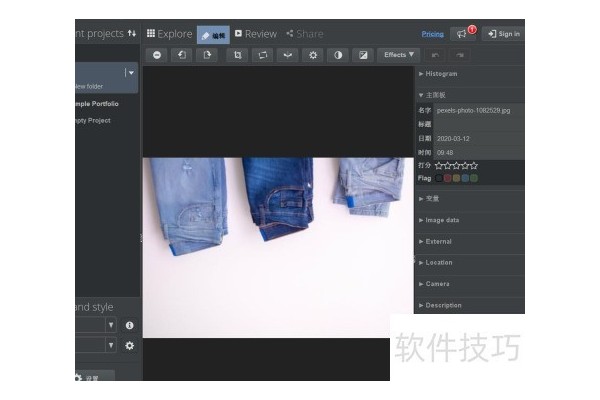Click sort arrows beside projects header
600x400 pixels.
click(x=132, y=33)
